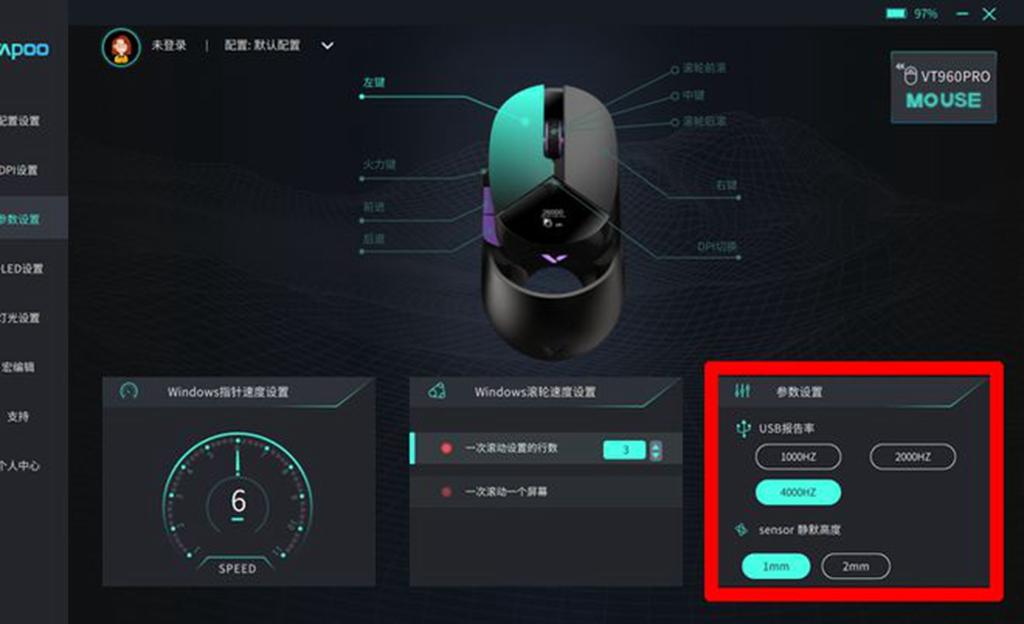Click the speedometer icon beside Windows指针速度设置
The image size is (1024, 624).
129,391
